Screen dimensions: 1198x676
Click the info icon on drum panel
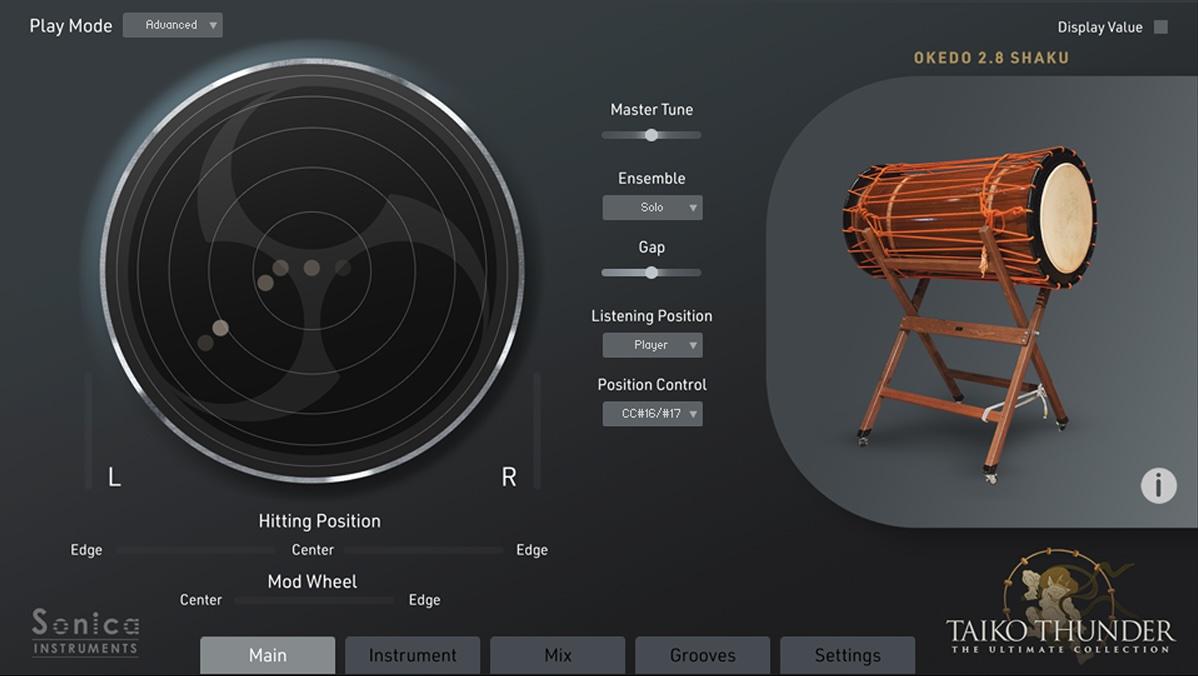pyautogui.click(x=1158, y=485)
